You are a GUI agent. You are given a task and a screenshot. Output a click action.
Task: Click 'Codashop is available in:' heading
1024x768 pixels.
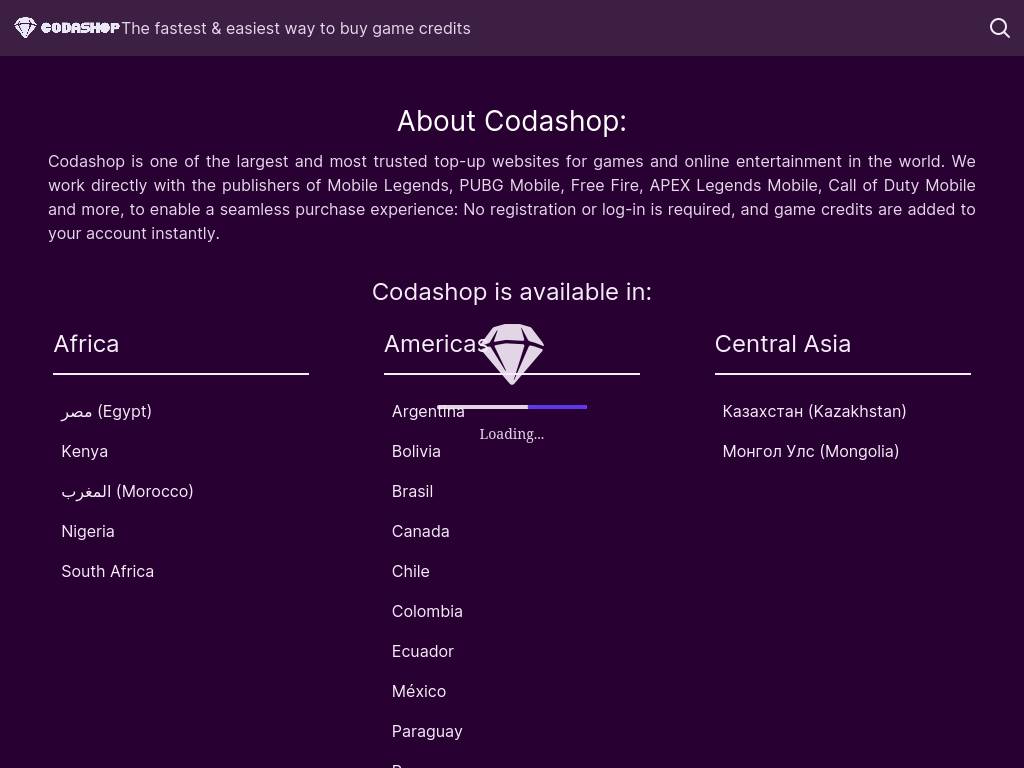coord(512,292)
